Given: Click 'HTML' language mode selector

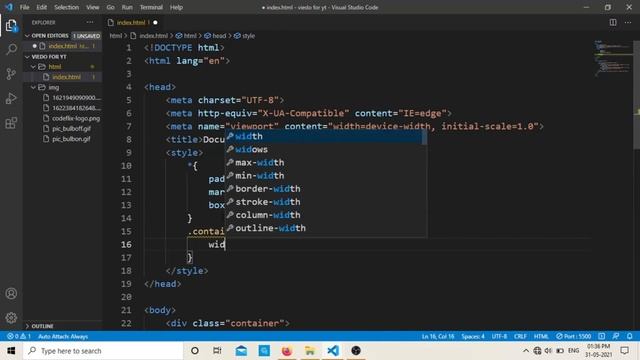Looking at the screenshot, I should (541, 336).
